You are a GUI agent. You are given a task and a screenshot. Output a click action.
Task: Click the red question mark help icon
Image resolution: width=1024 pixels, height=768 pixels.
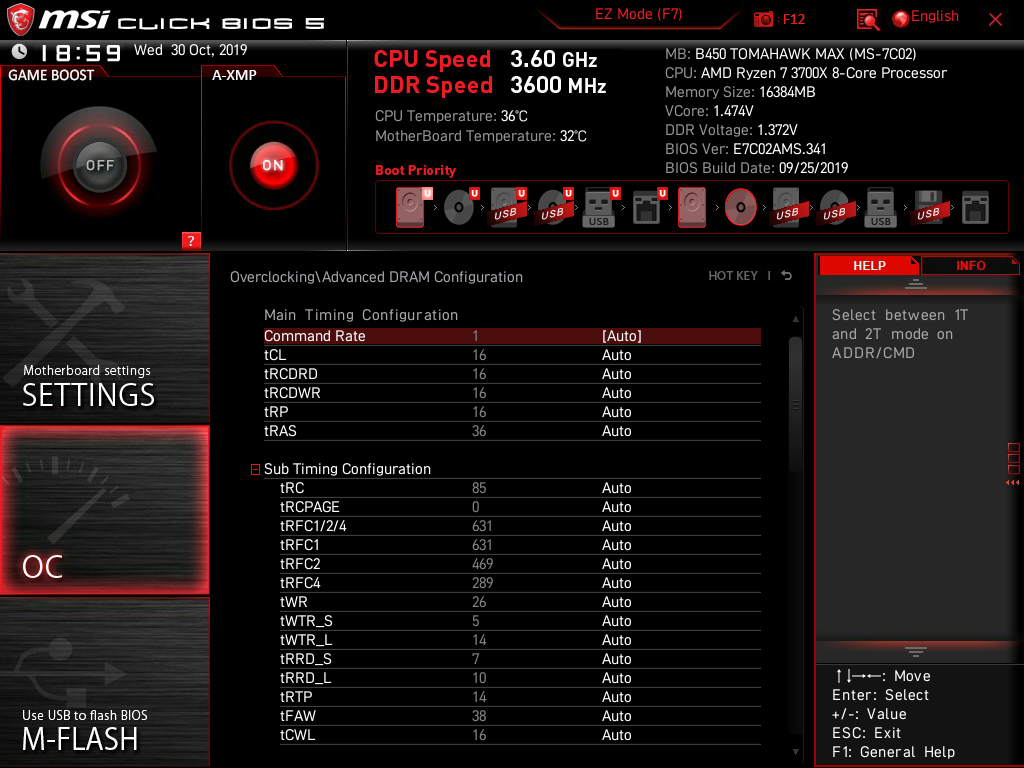tap(191, 240)
